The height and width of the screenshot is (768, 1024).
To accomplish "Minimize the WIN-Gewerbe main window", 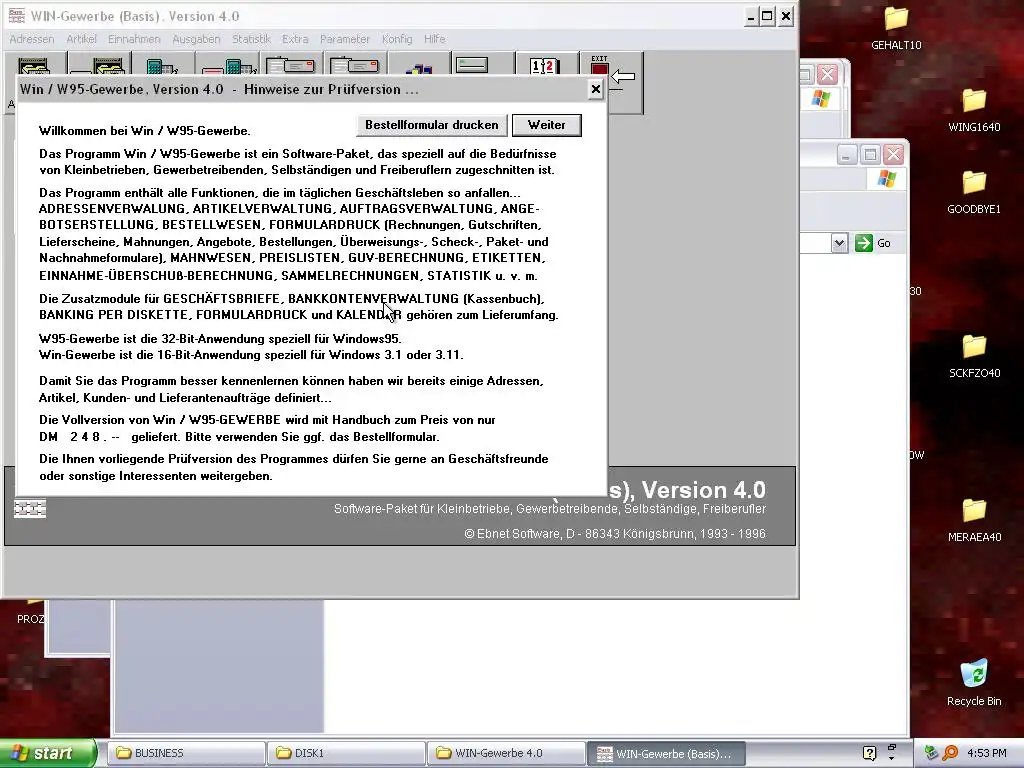I will point(751,16).
